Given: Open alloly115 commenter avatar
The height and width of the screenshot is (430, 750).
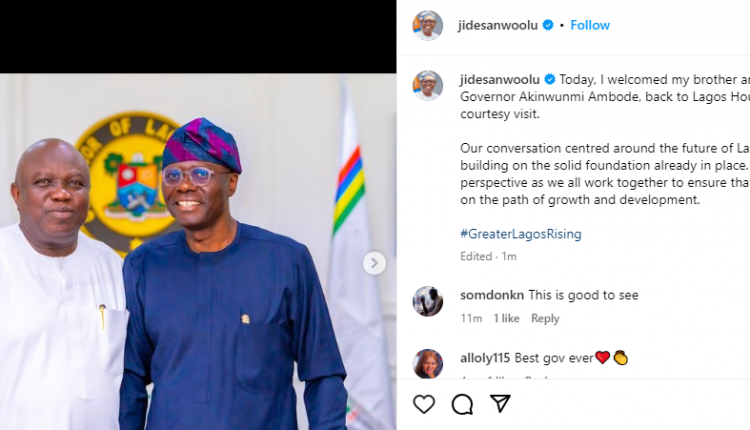Looking at the screenshot, I should [428, 363].
